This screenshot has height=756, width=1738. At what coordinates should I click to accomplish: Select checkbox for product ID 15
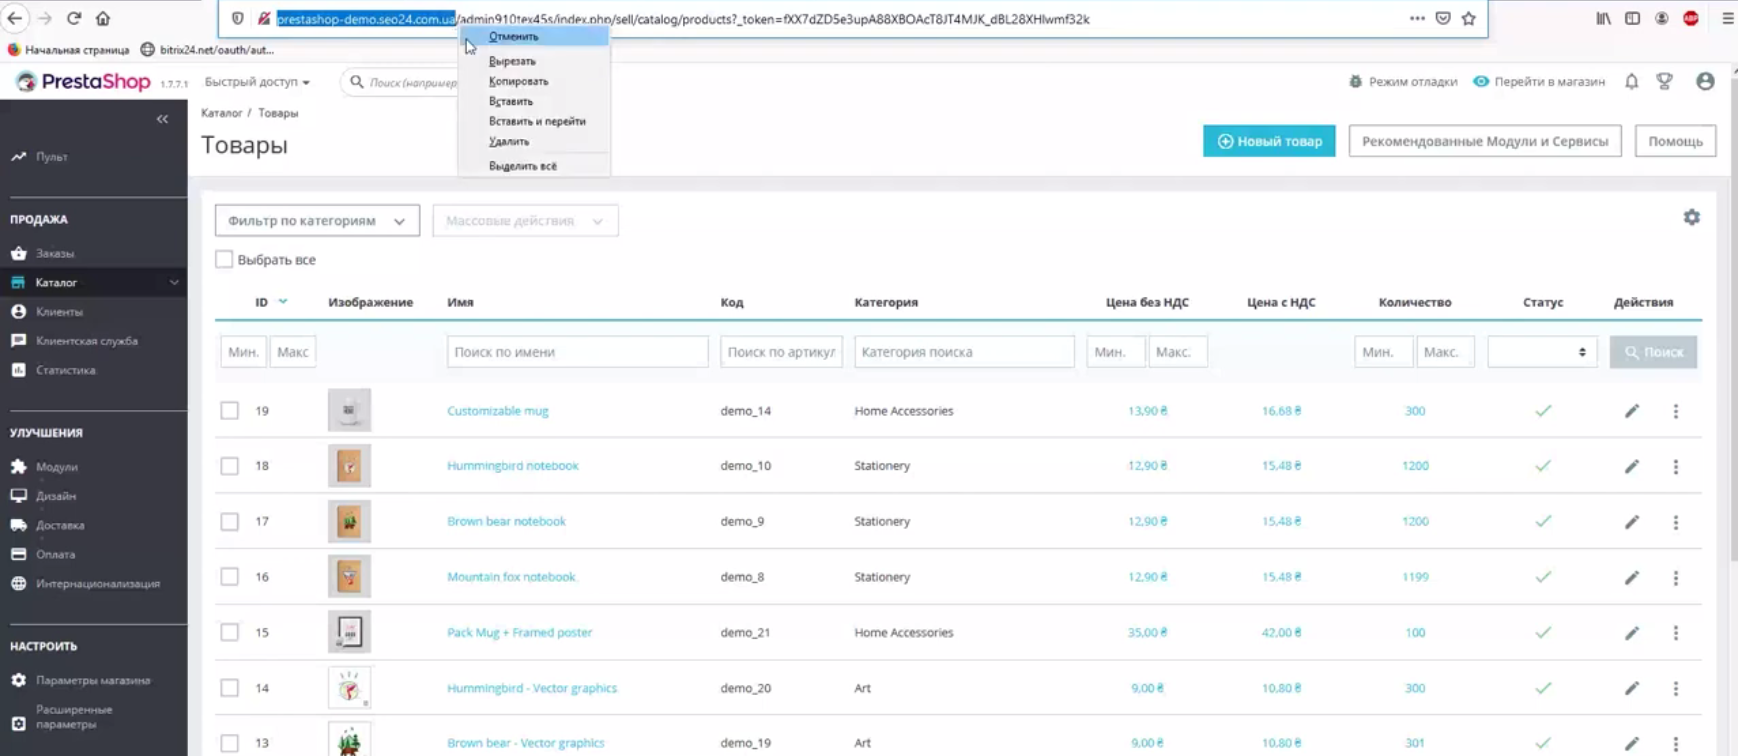click(x=230, y=632)
